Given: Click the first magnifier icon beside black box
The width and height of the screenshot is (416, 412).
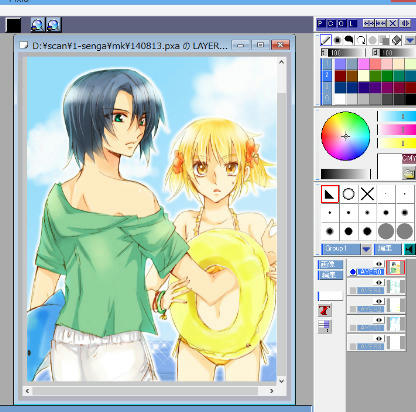Looking at the screenshot, I should point(38,25).
